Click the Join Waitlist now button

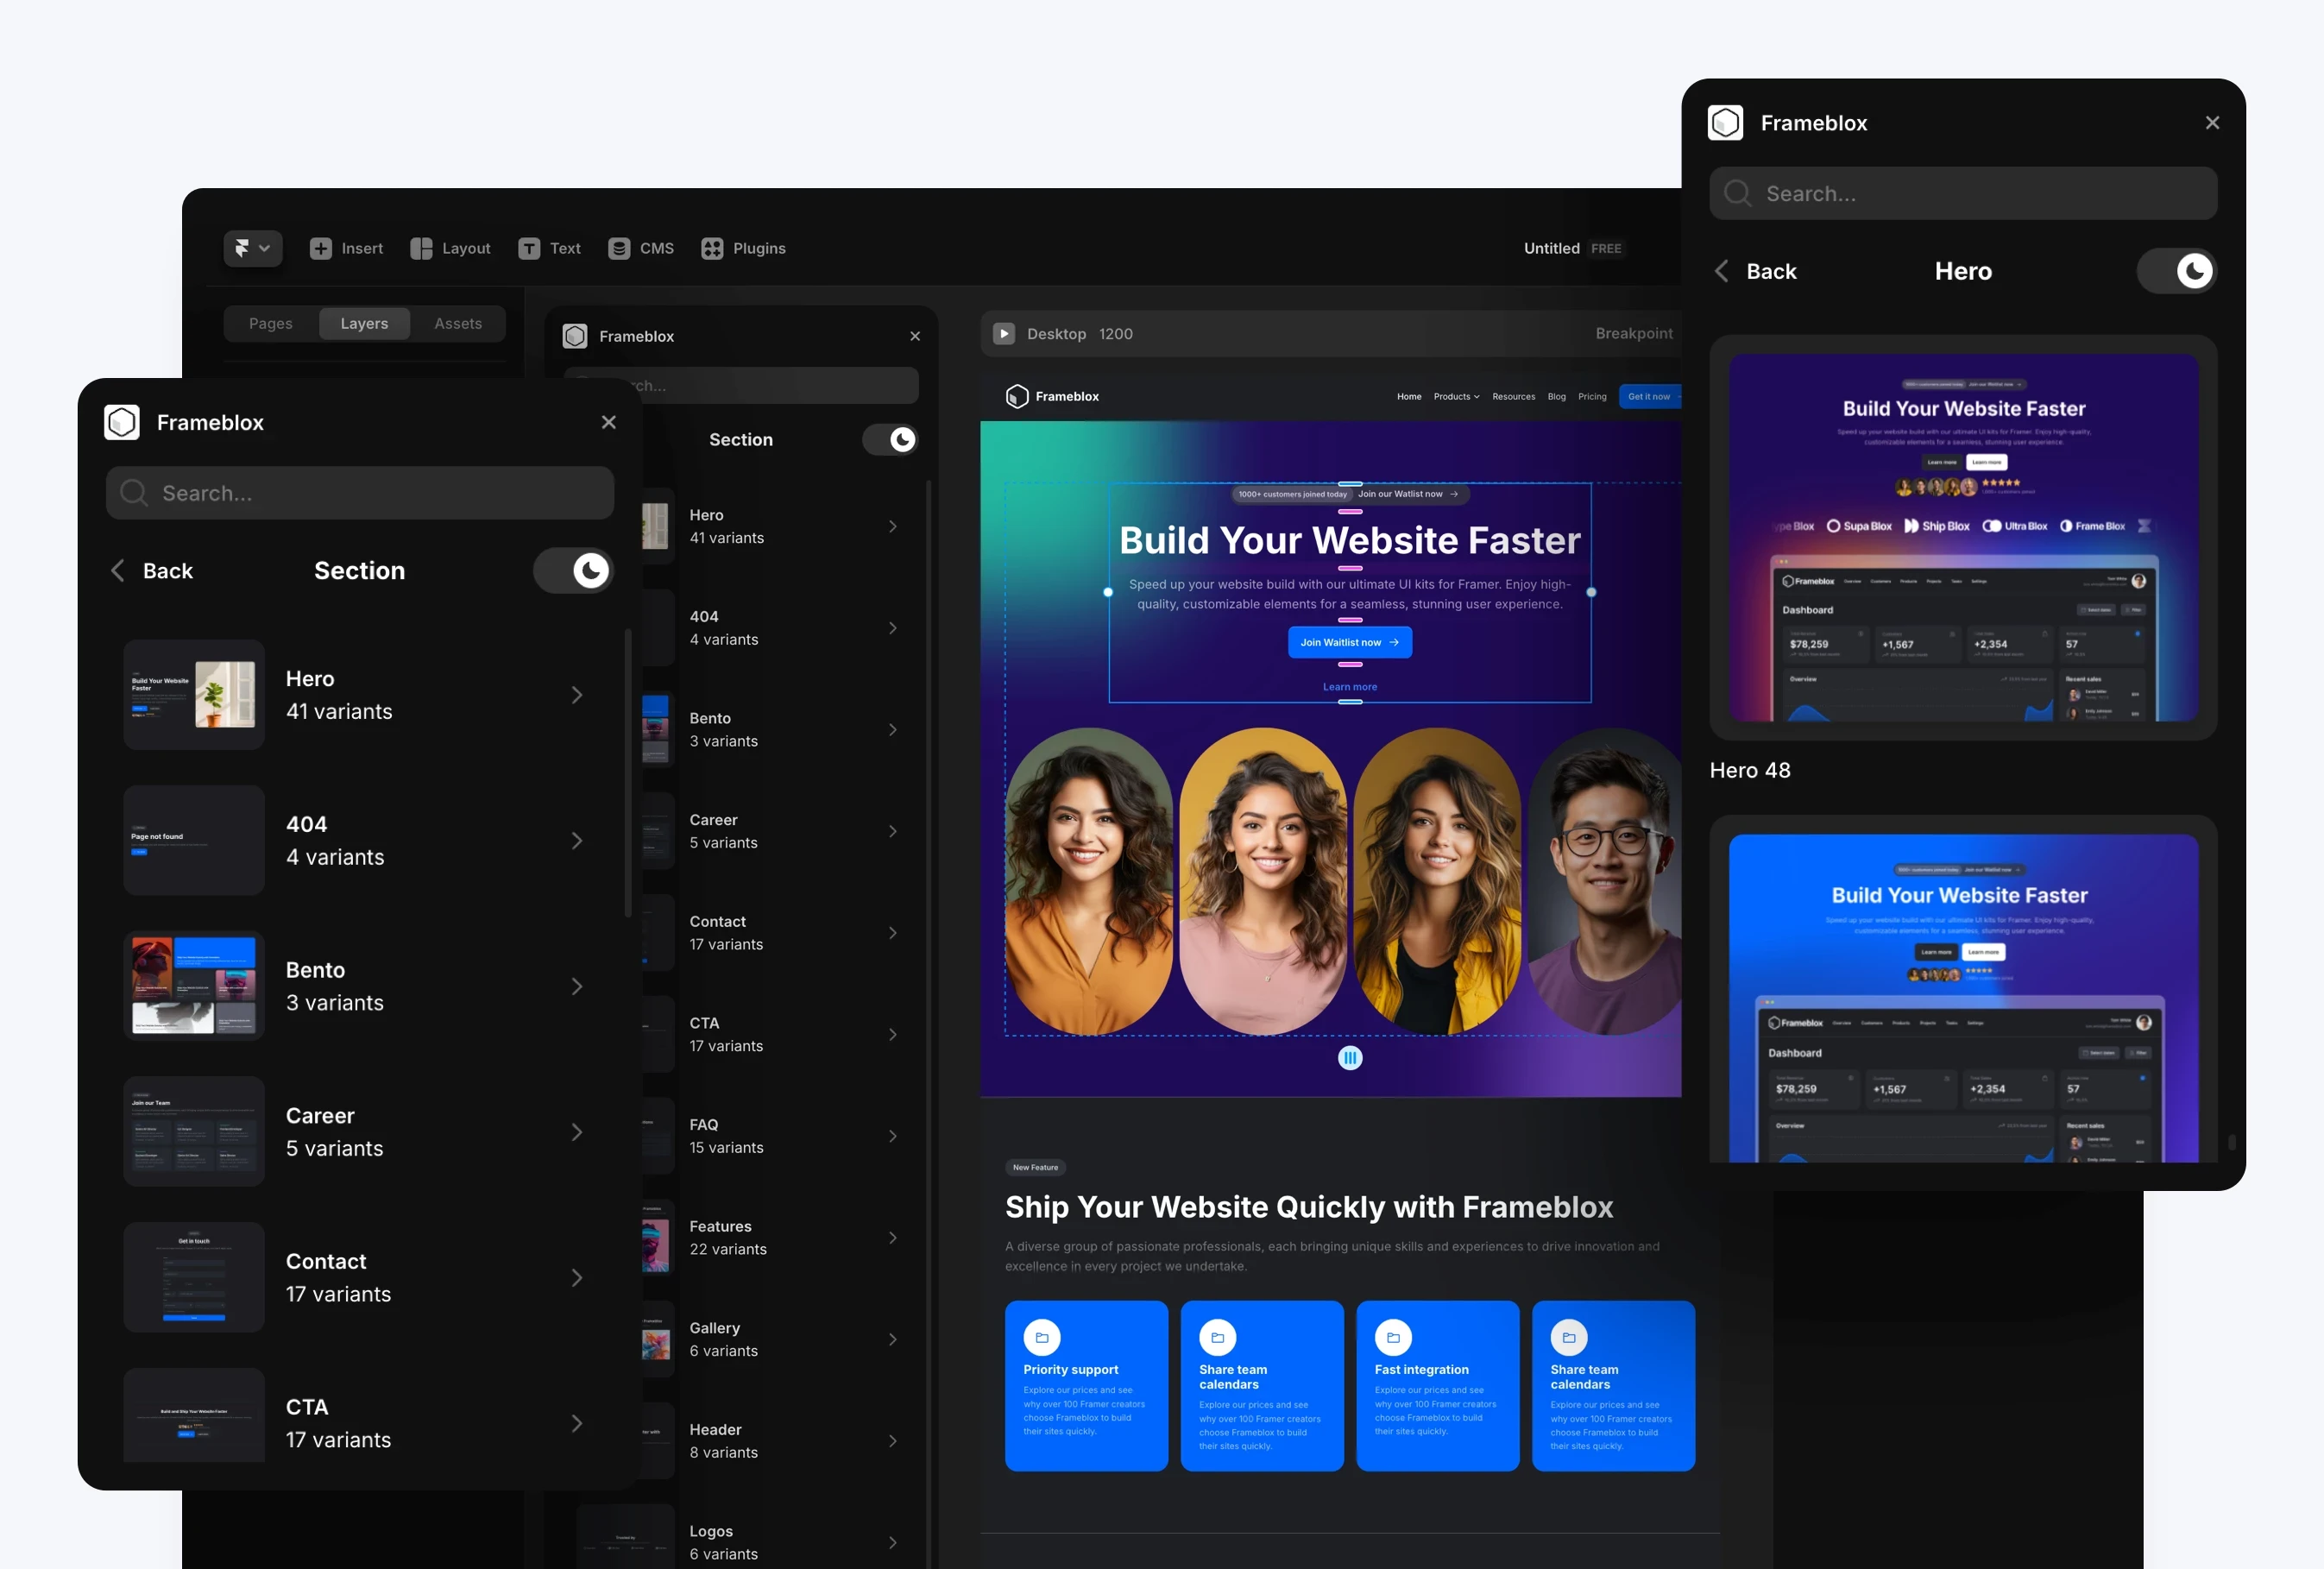(1350, 642)
